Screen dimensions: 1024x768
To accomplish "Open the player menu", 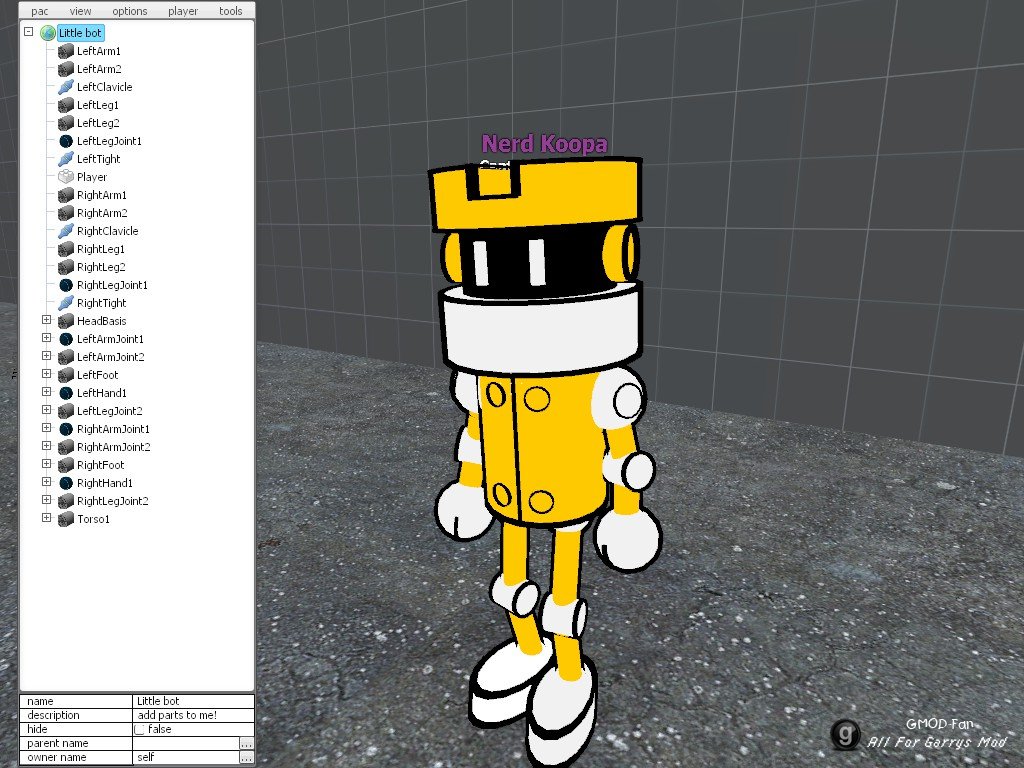I will [183, 11].
